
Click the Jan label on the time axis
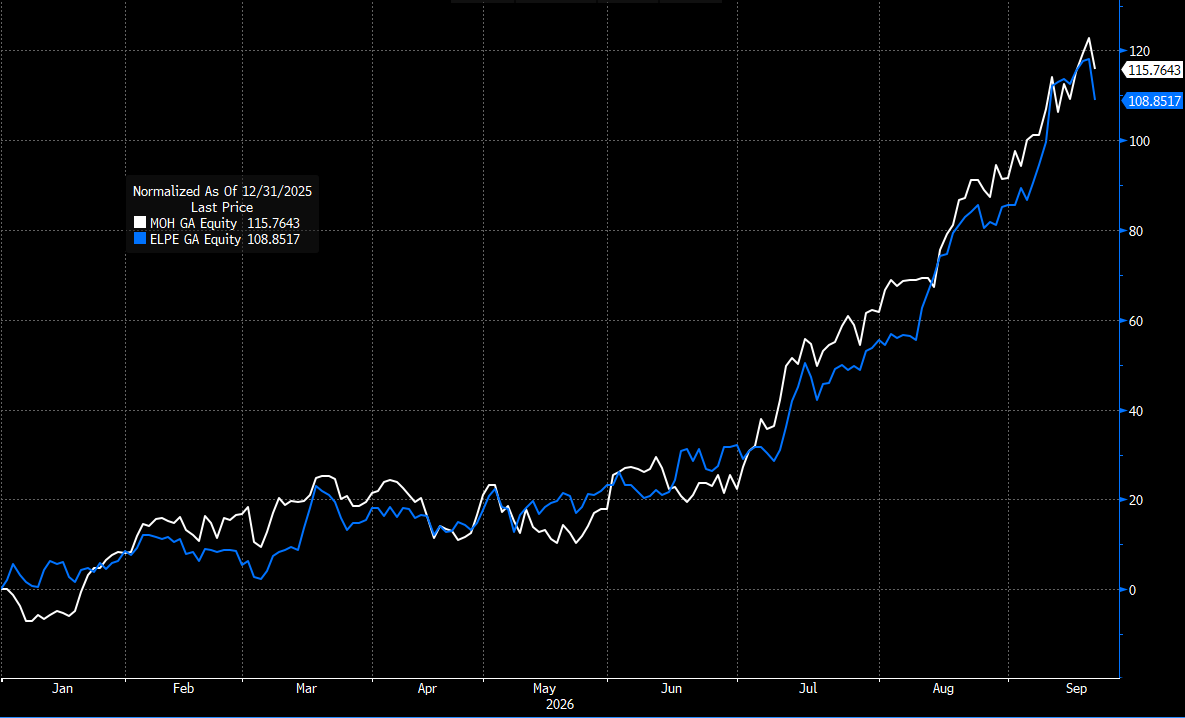point(63,689)
